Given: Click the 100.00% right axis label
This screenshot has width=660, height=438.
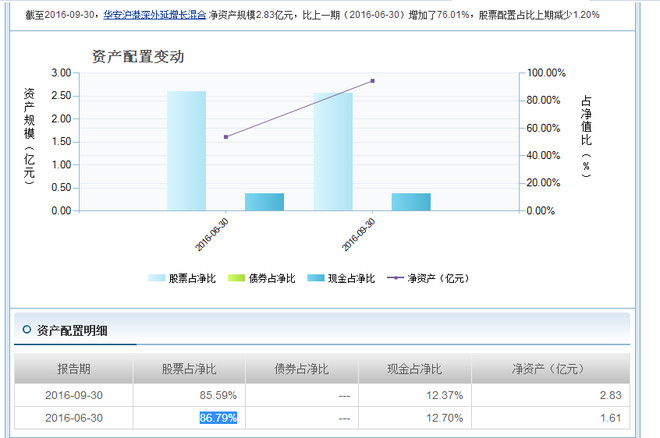Looking at the screenshot, I should [546, 73].
